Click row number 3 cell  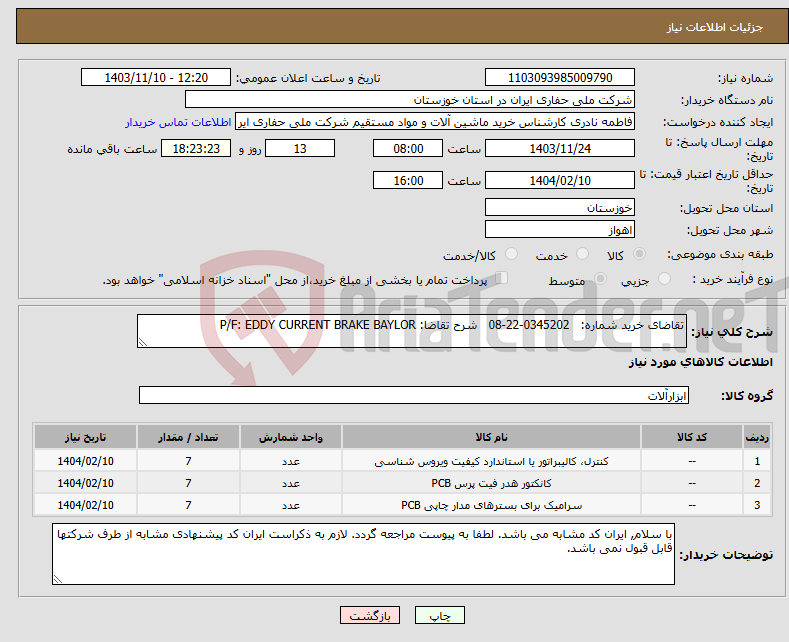[757, 505]
